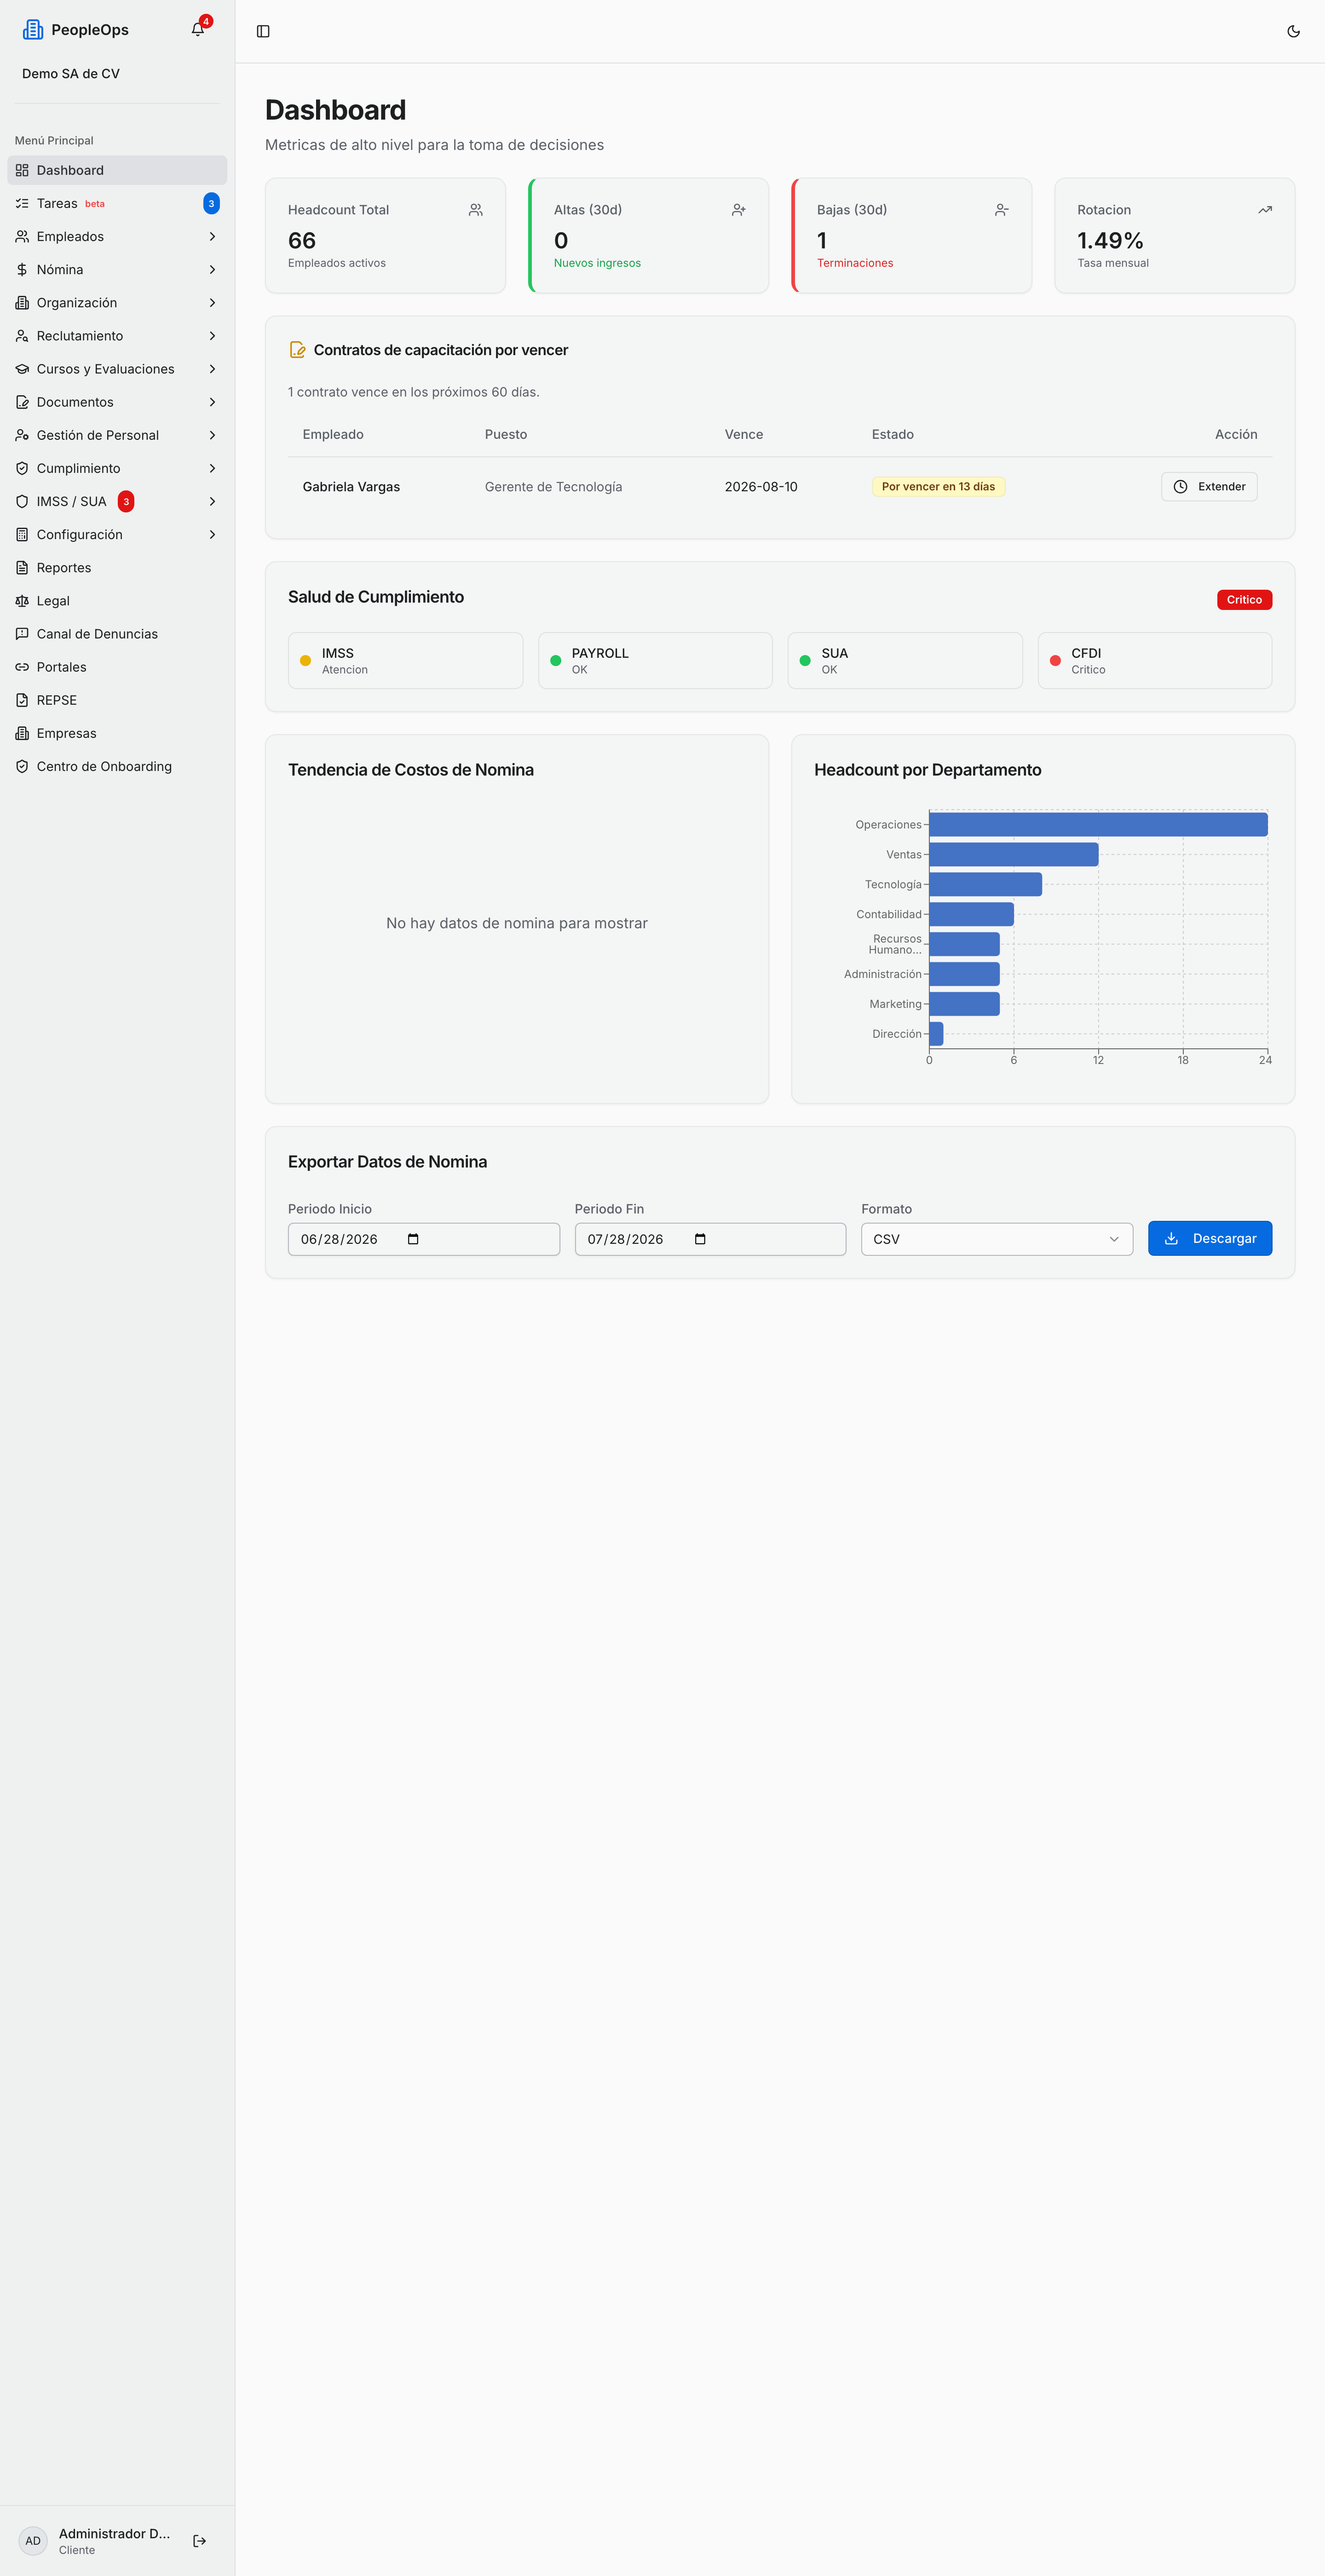
Task: Click the Centro de Onboarding shield icon
Action: click(22, 766)
